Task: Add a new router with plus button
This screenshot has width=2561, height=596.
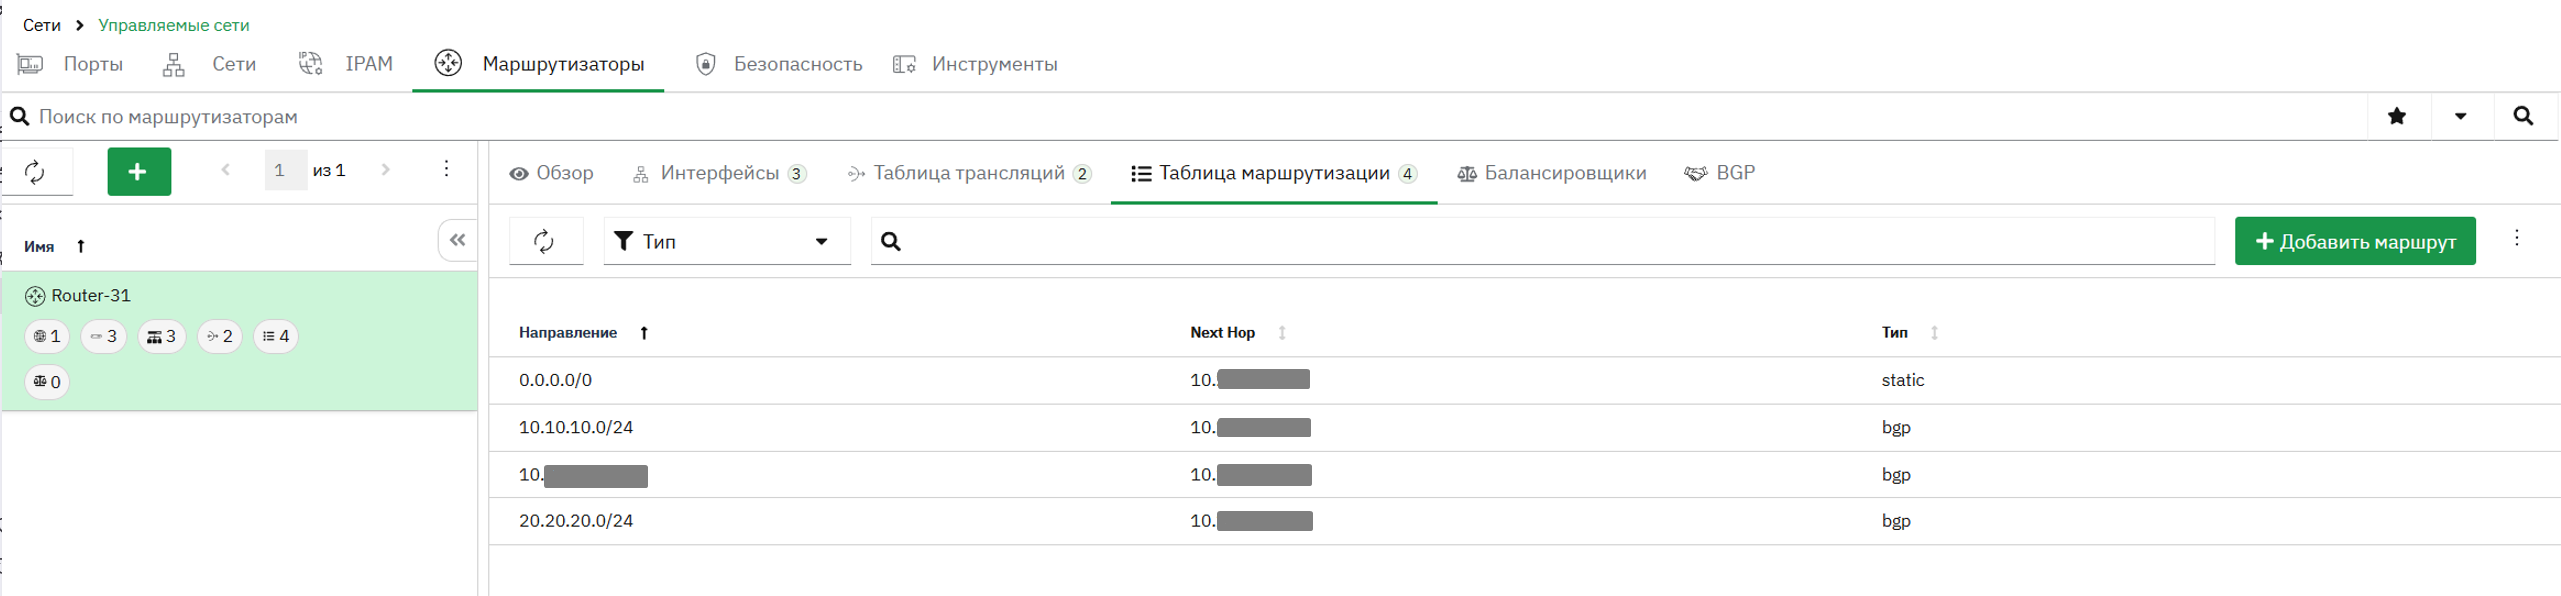Action: click(x=139, y=172)
